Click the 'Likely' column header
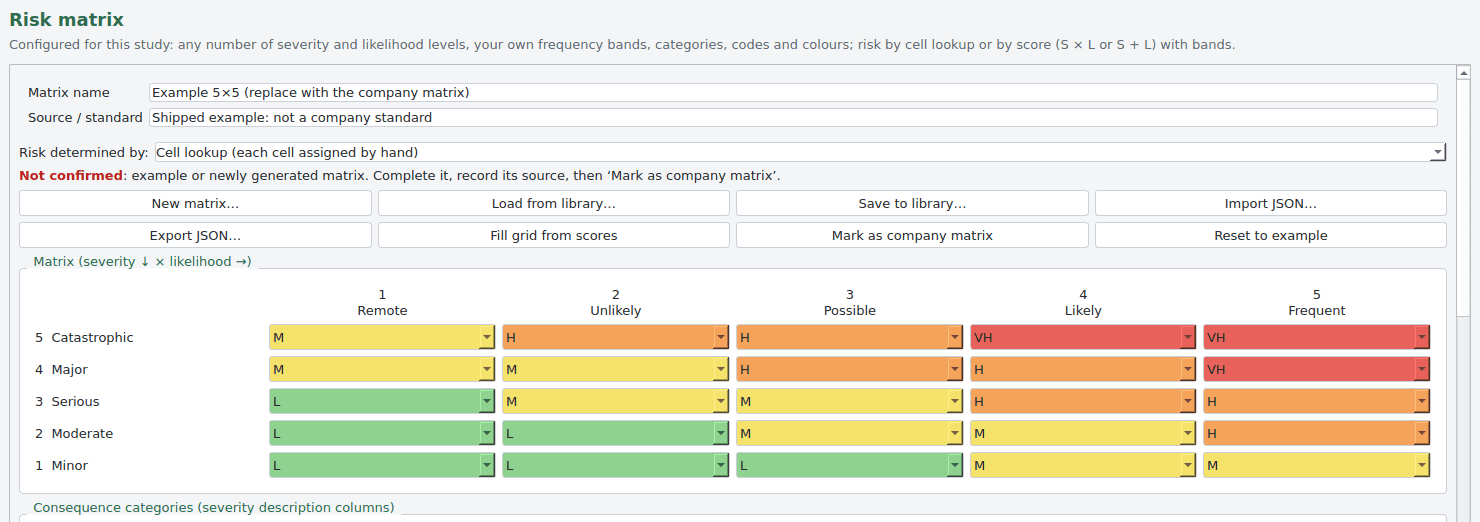The width and height of the screenshot is (1480, 522). 1083,311
